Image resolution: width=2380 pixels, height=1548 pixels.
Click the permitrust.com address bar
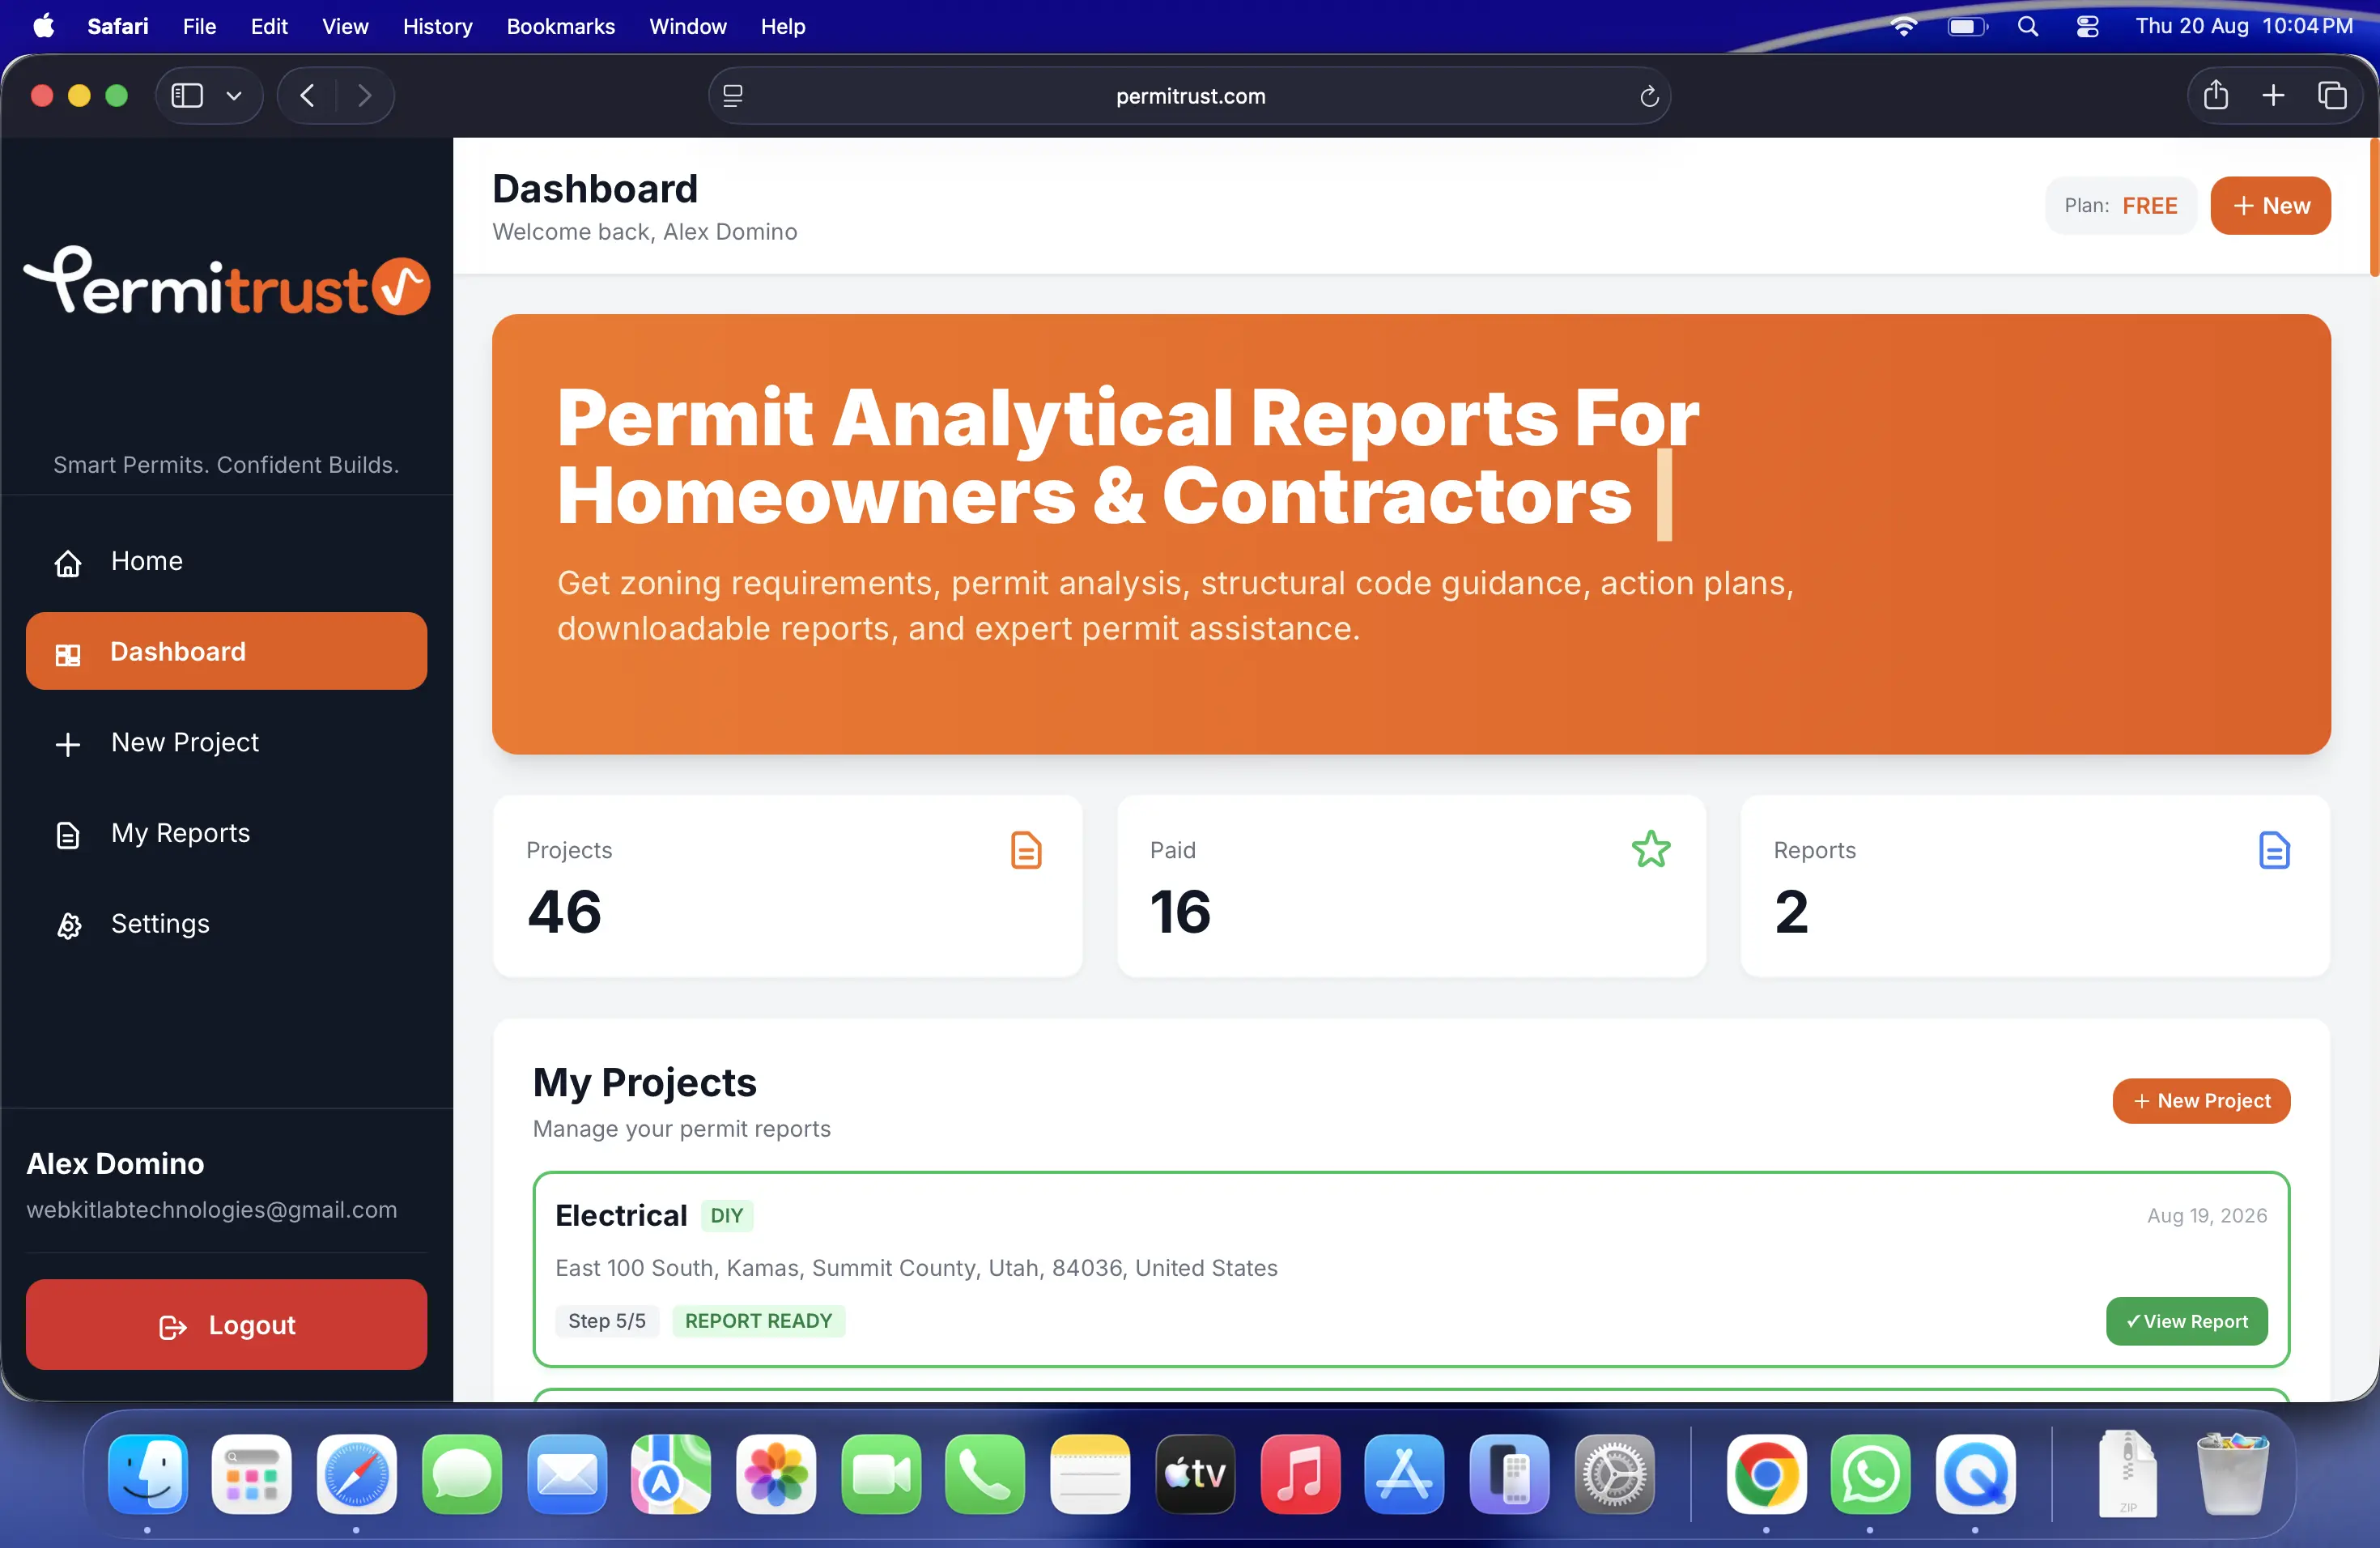[x=1189, y=96]
